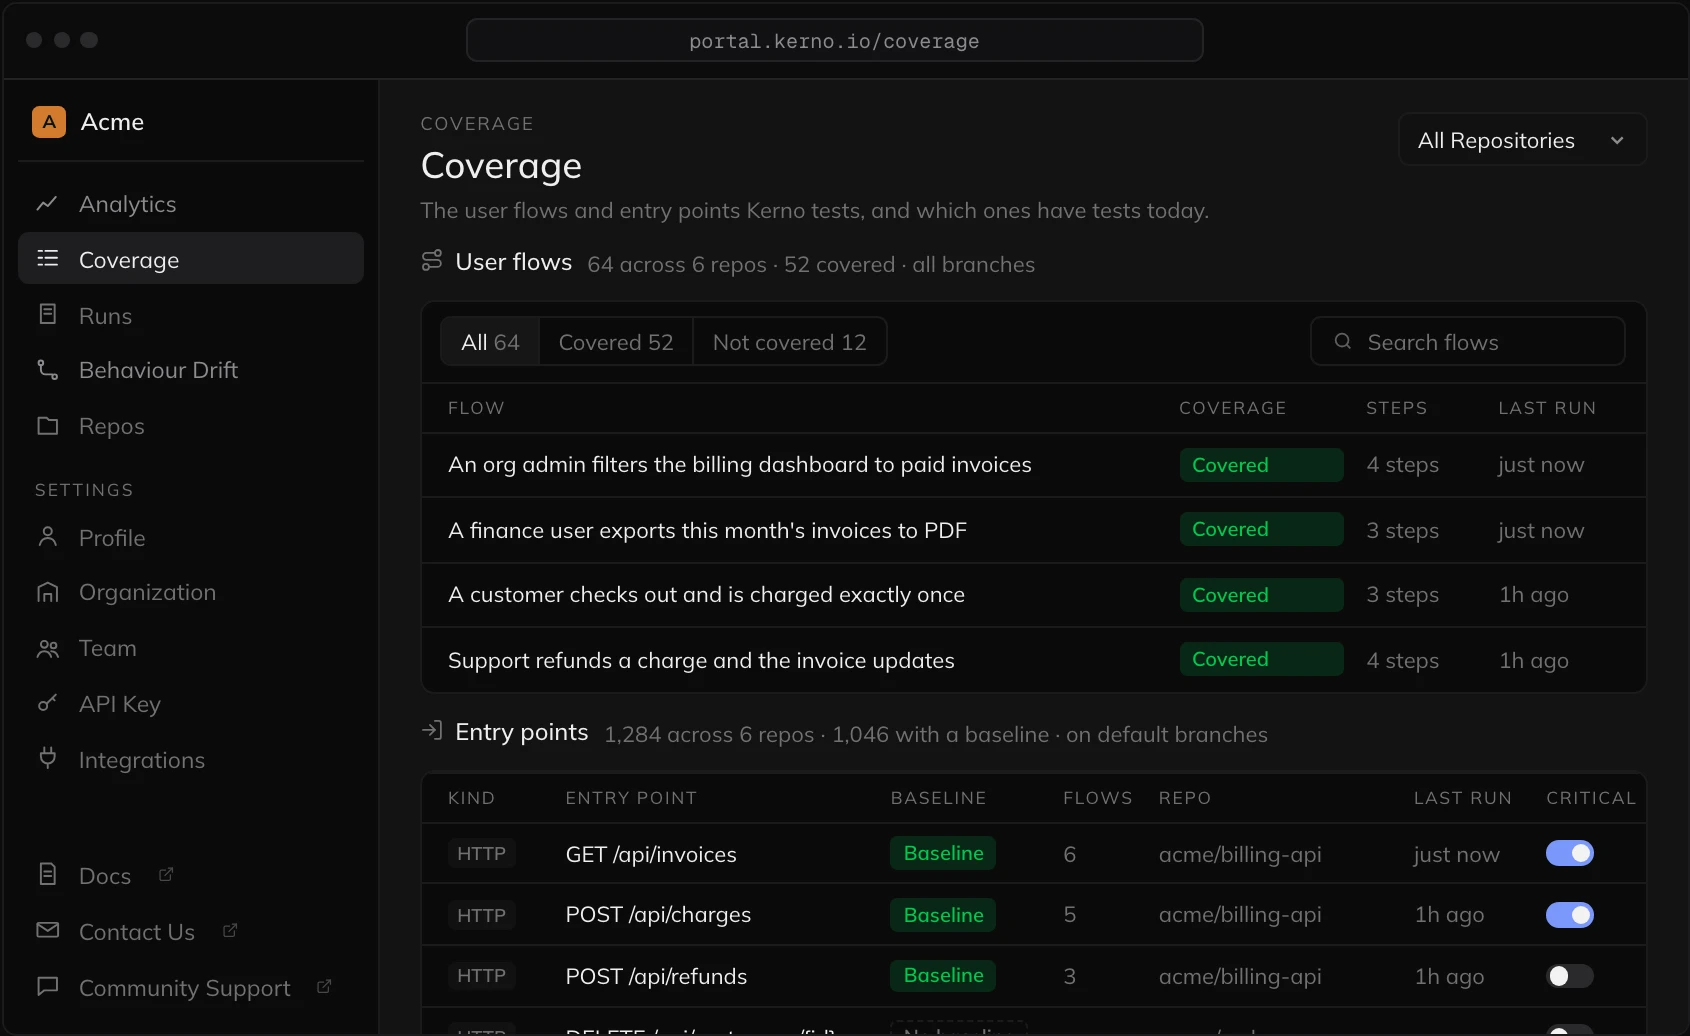1690x1036 pixels.
Task: Click the orange Acme workspace avatar
Action: coord(49,122)
